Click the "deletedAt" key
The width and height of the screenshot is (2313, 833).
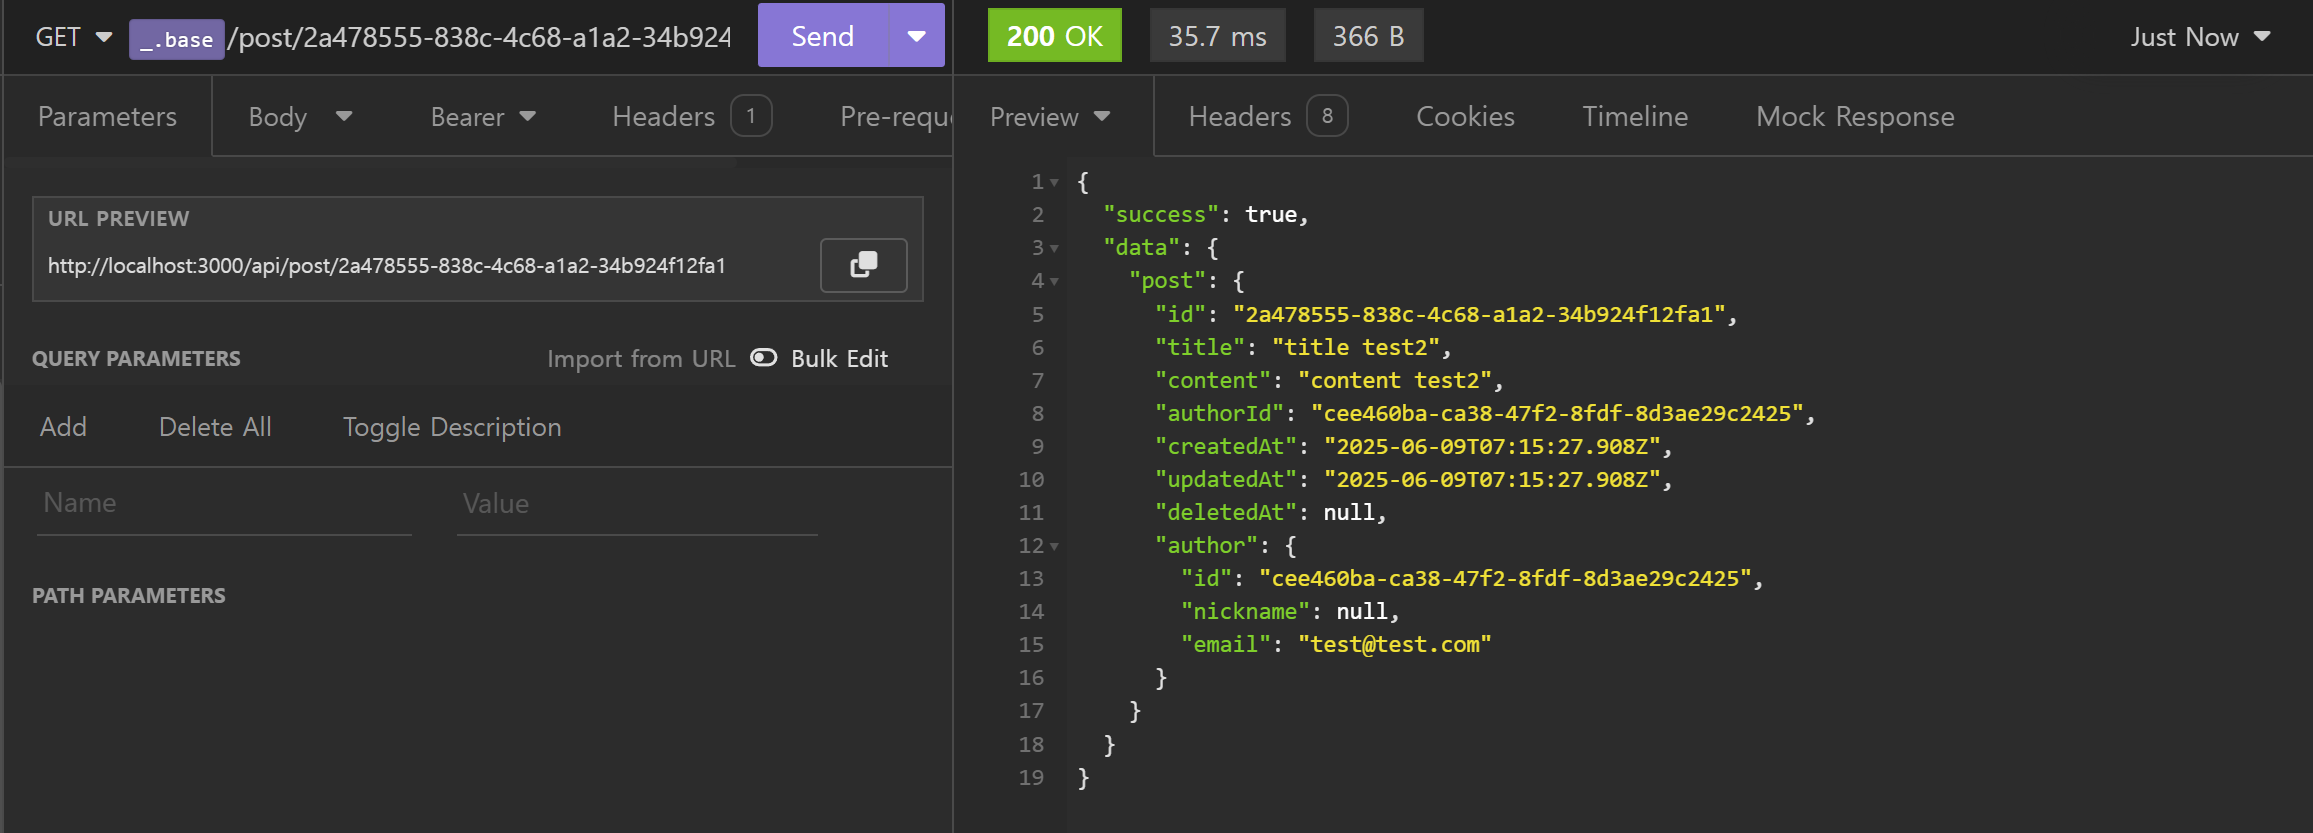click(1225, 512)
